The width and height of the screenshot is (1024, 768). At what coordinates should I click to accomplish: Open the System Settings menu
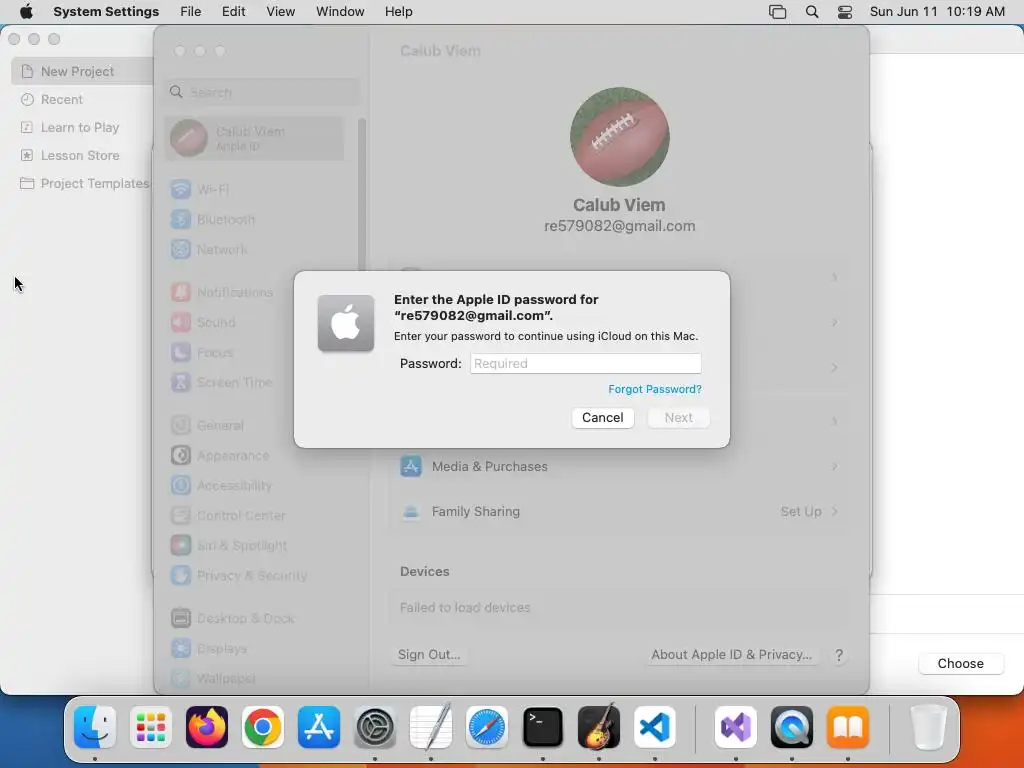pos(106,12)
